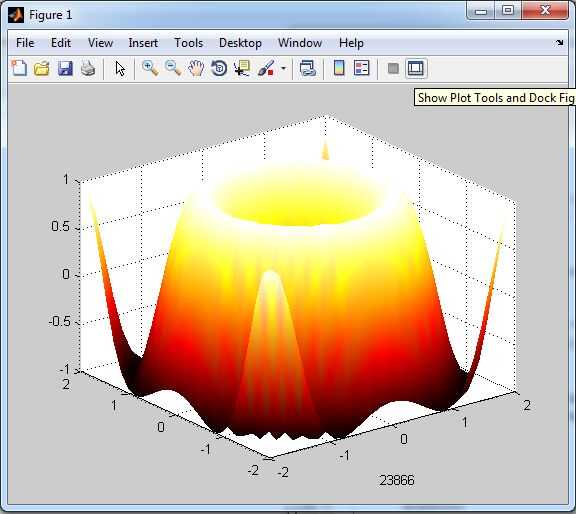The height and width of the screenshot is (514, 576).
Task: Save figure using the floppy disk icon
Action: click(65, 68)
